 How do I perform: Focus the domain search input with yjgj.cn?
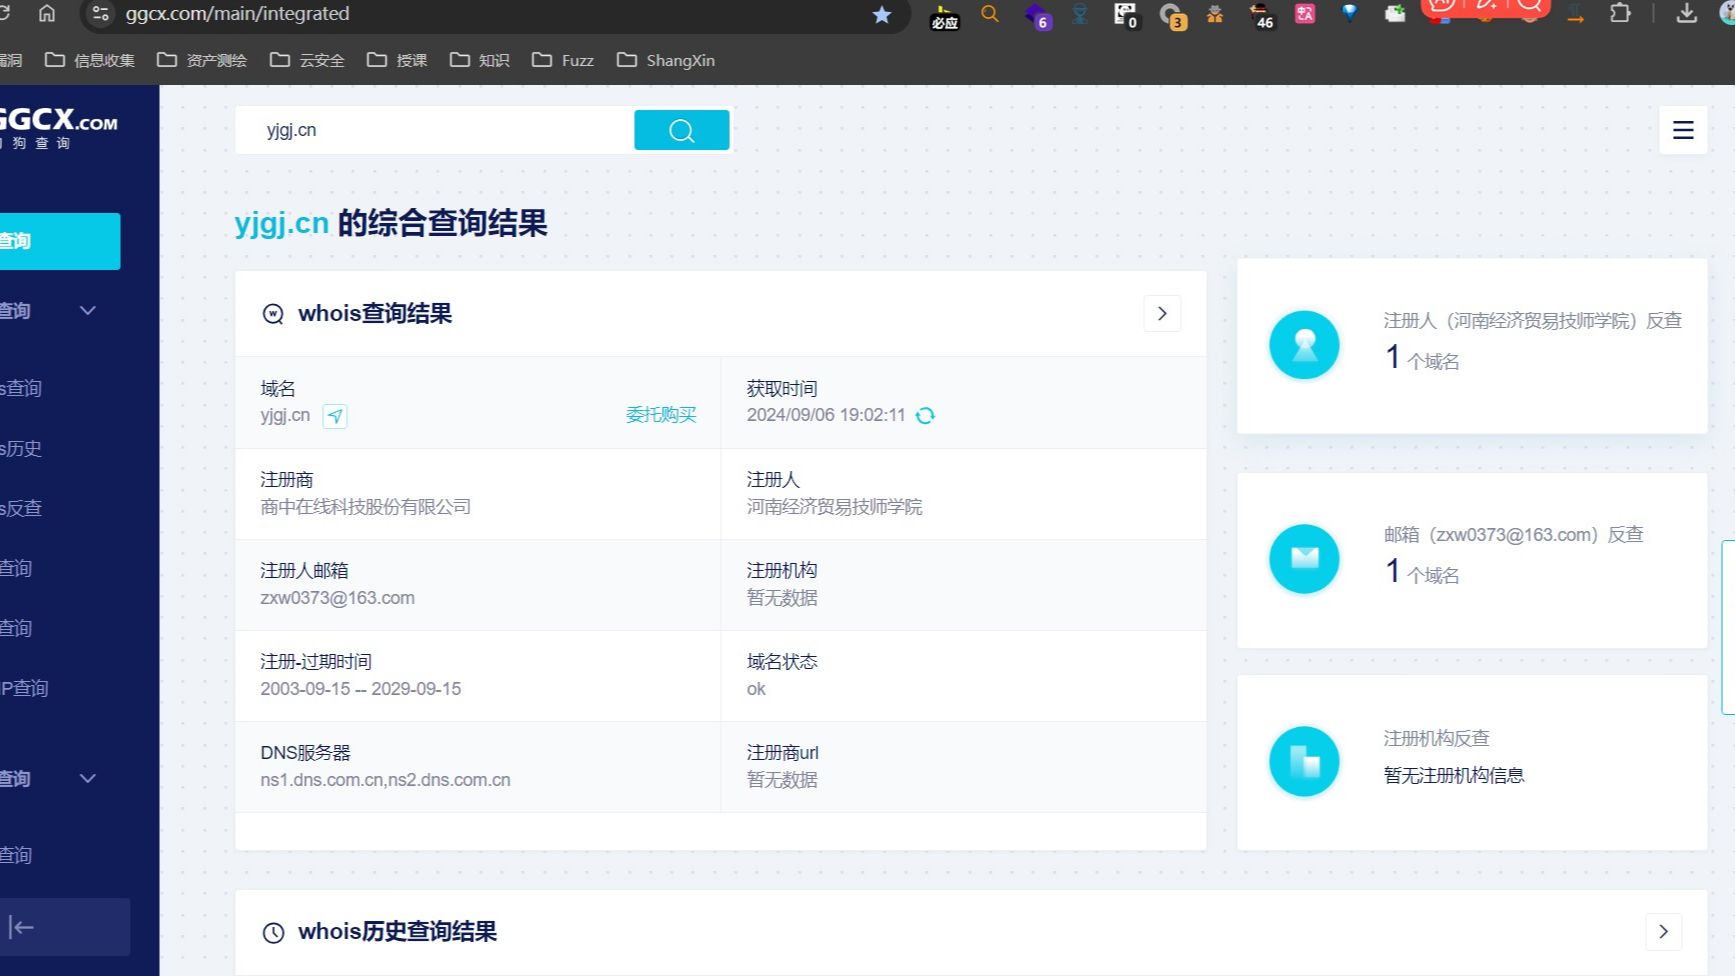pyautogui.click(x=435, y=130)
